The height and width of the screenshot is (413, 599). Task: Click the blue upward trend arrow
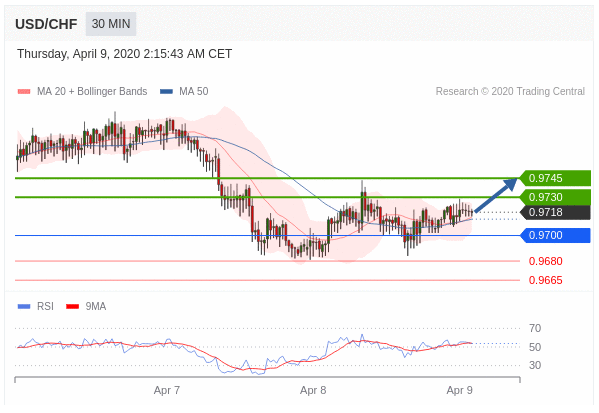tap(495, 195)
